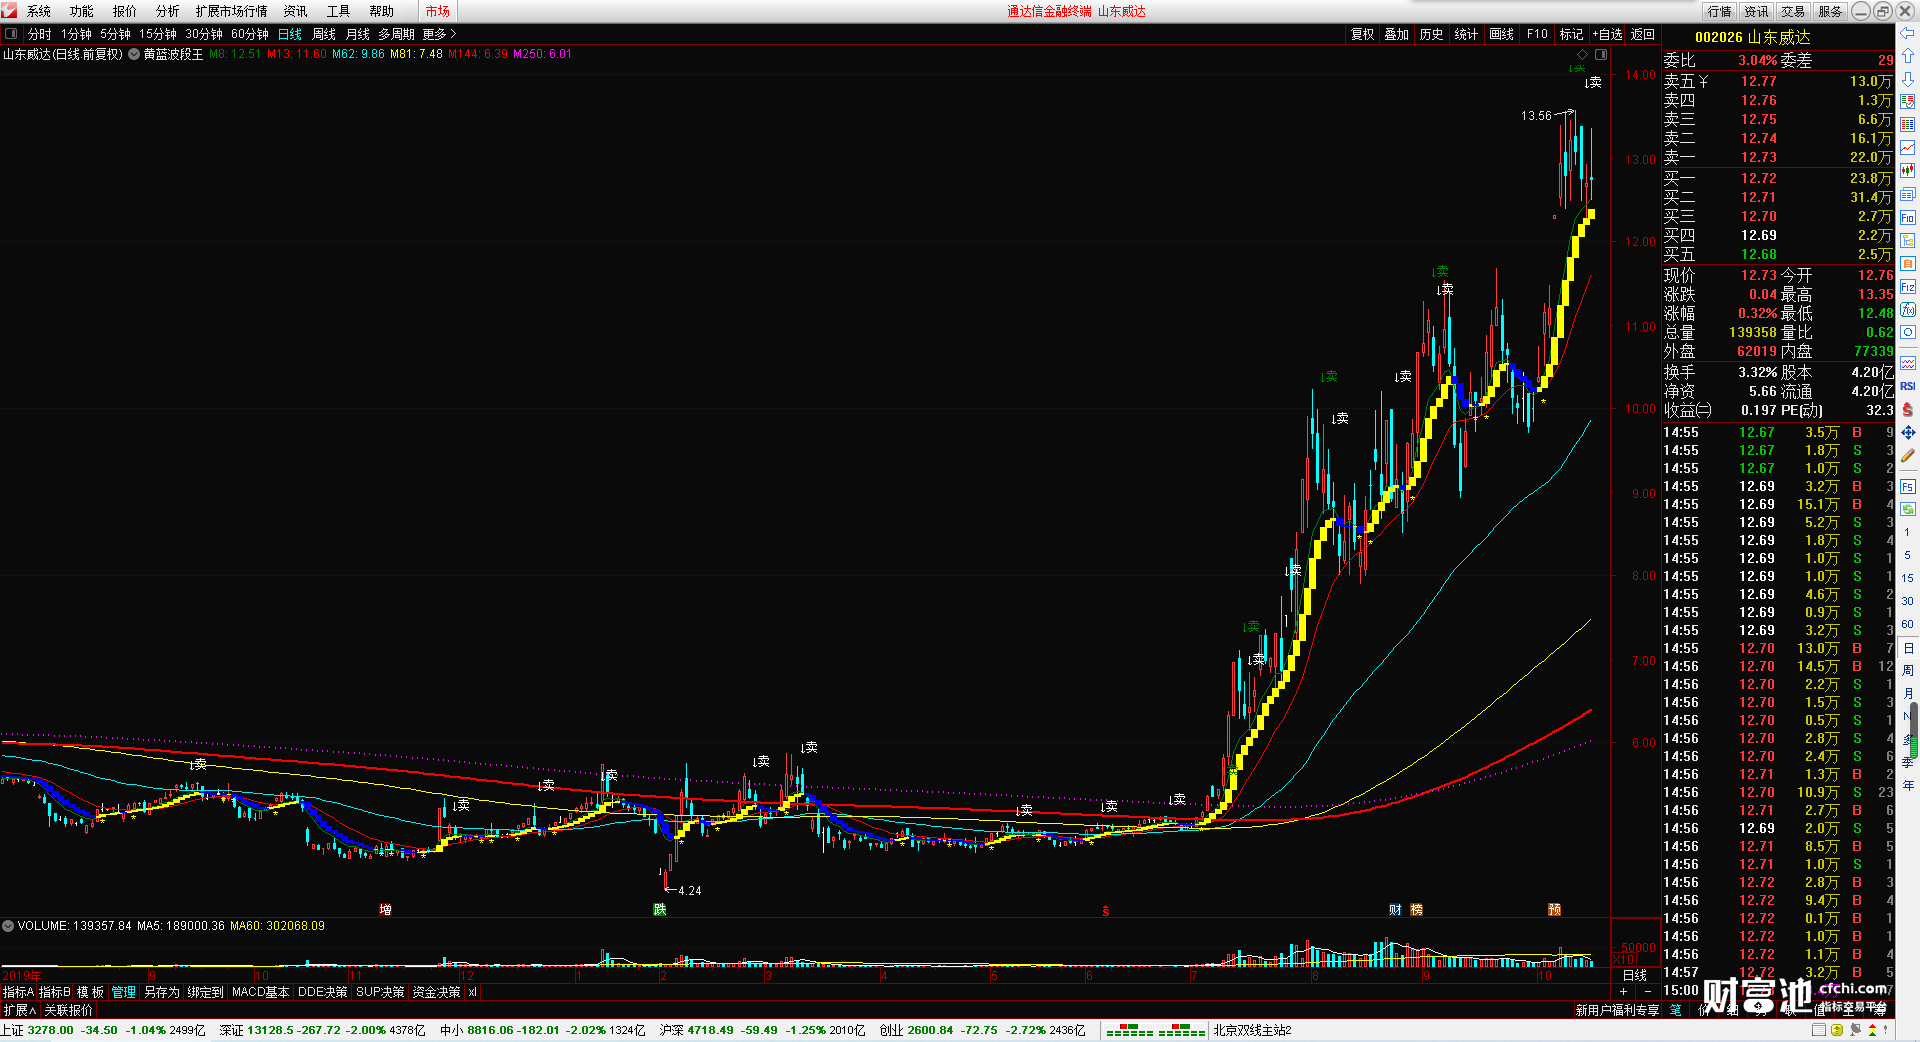Click the orange 自 self-select sidebar icon
The width and height of the screenshot is (1920, 1042).
(x=1908, y=264)
